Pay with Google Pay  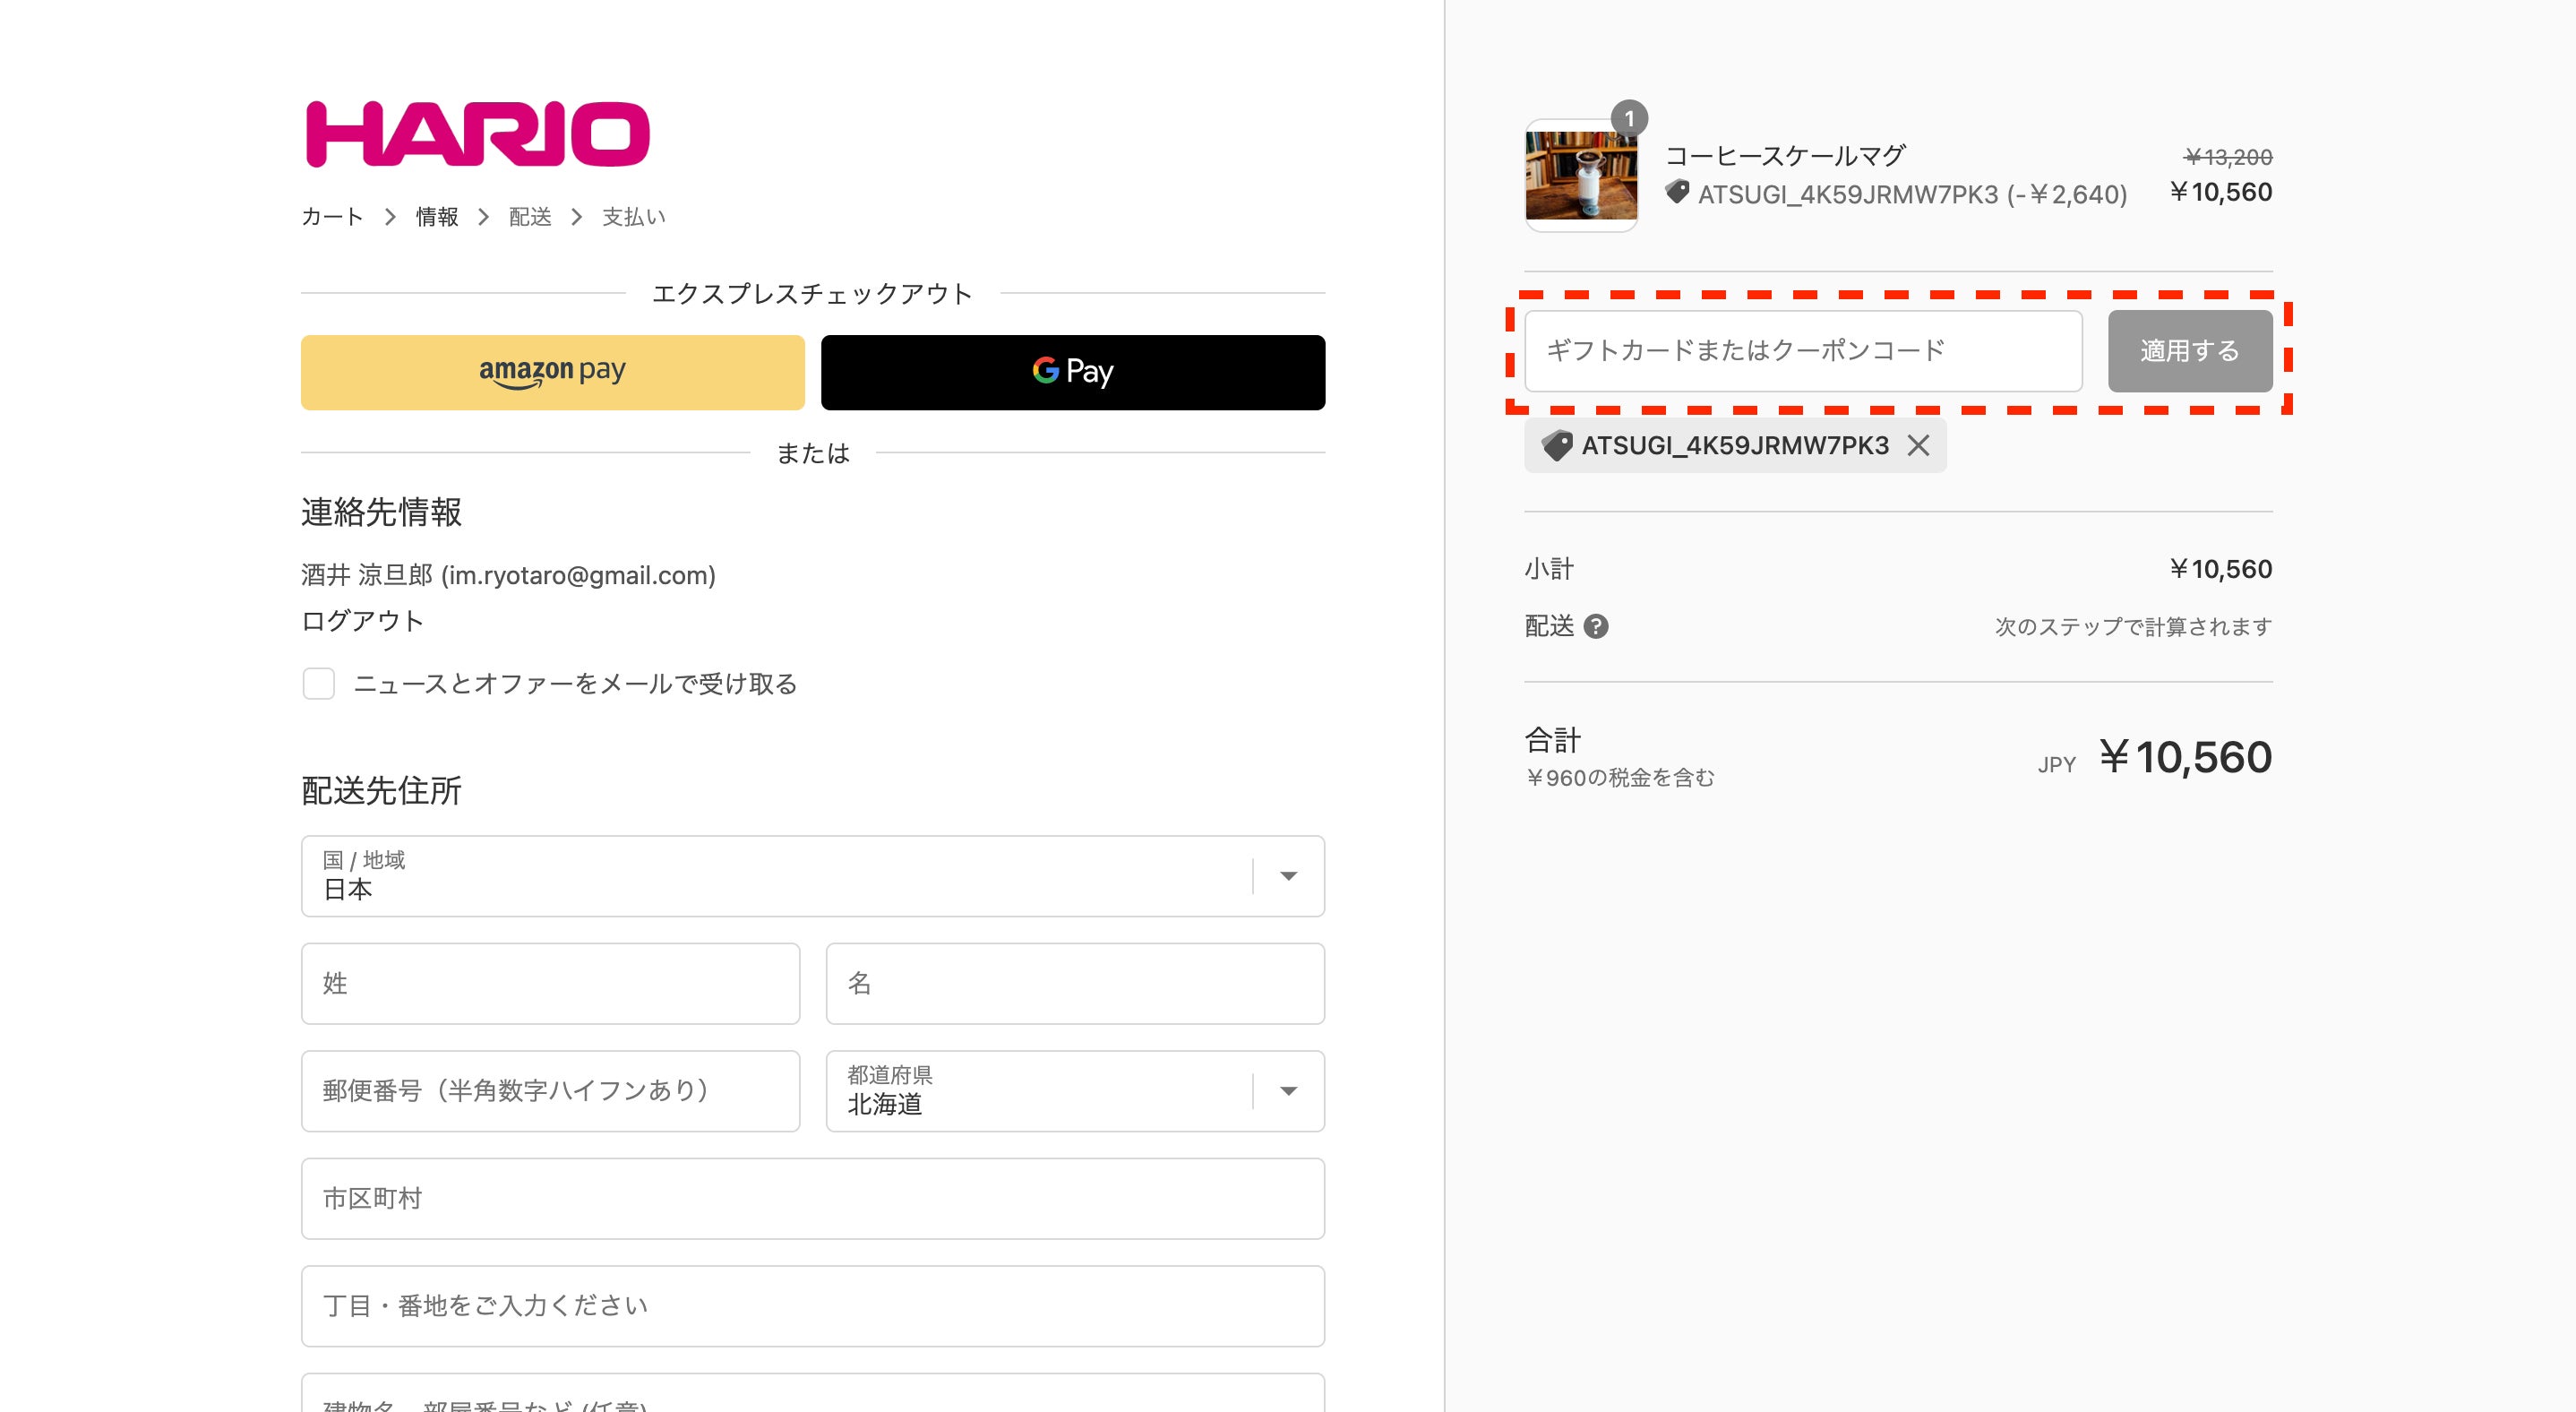tap(1072, 372)
